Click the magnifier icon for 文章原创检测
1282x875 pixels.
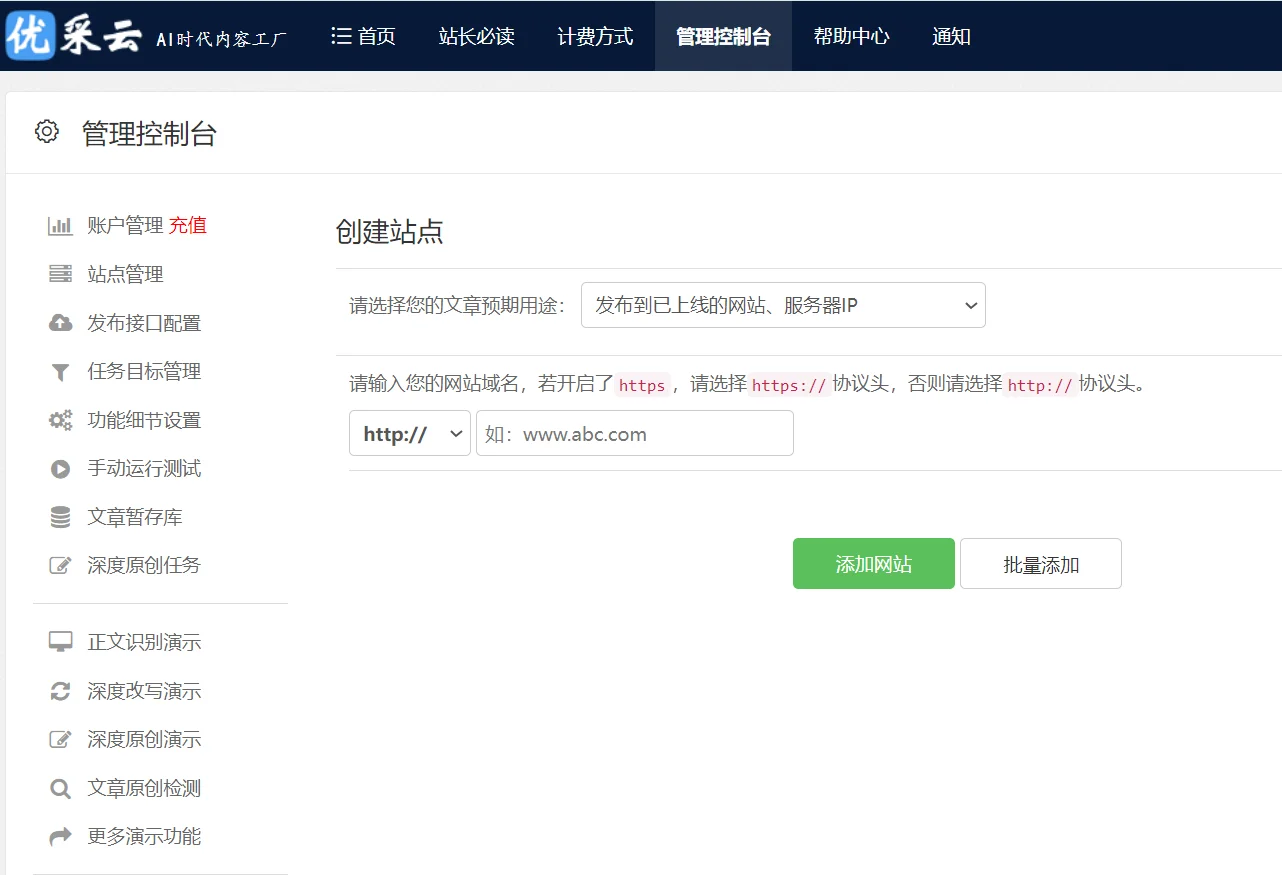click(60, 788)
